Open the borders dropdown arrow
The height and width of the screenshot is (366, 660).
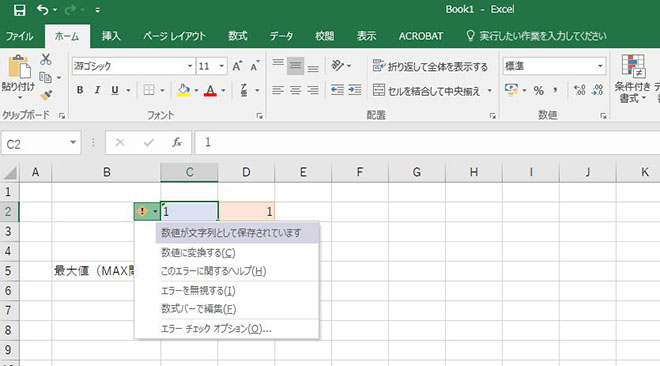point(162,90)
